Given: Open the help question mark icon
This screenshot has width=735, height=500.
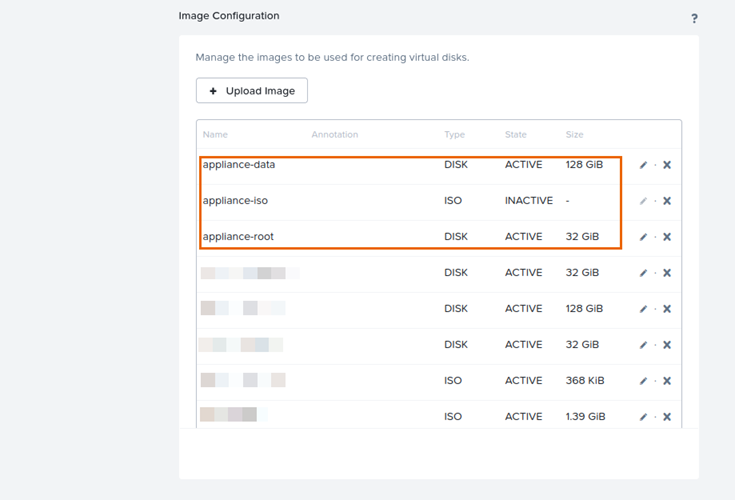Looking at the screenshot, I should tap(694, 19).
